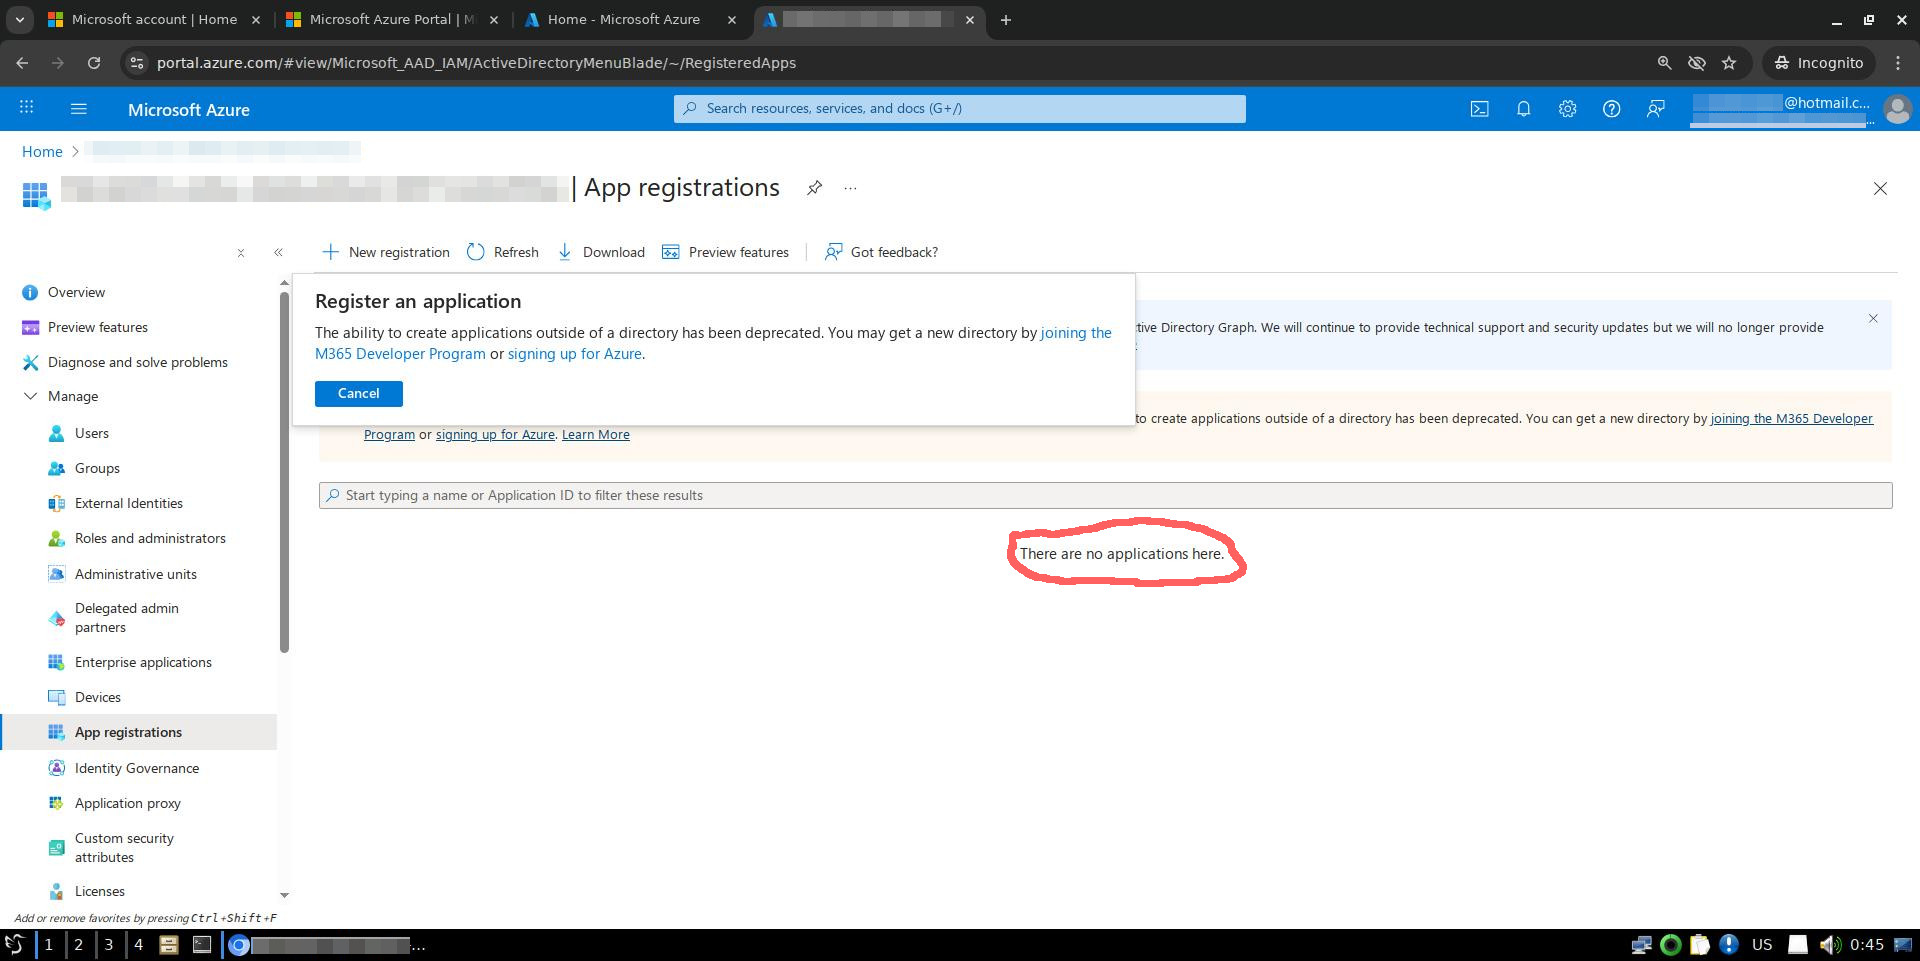This screenshot has height=961, width=1920.
Task: Switch to Microsoft Azure Portal tab
Action: point(391,19)
